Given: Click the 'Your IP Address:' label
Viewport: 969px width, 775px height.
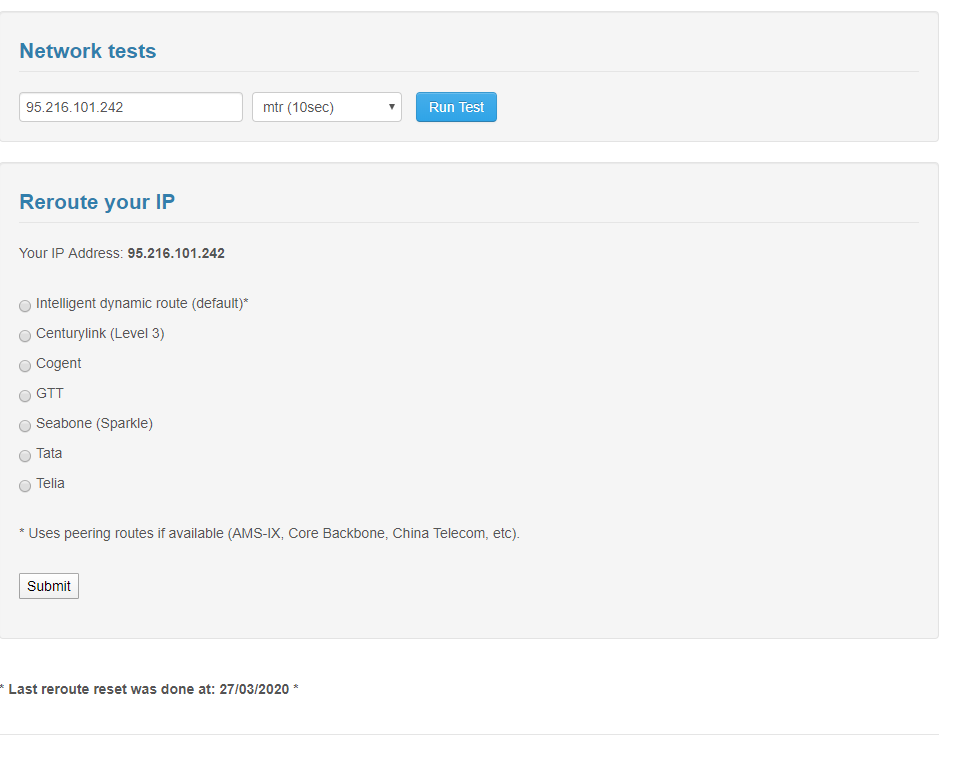Looking at the screenshot, I should [71, 253].
